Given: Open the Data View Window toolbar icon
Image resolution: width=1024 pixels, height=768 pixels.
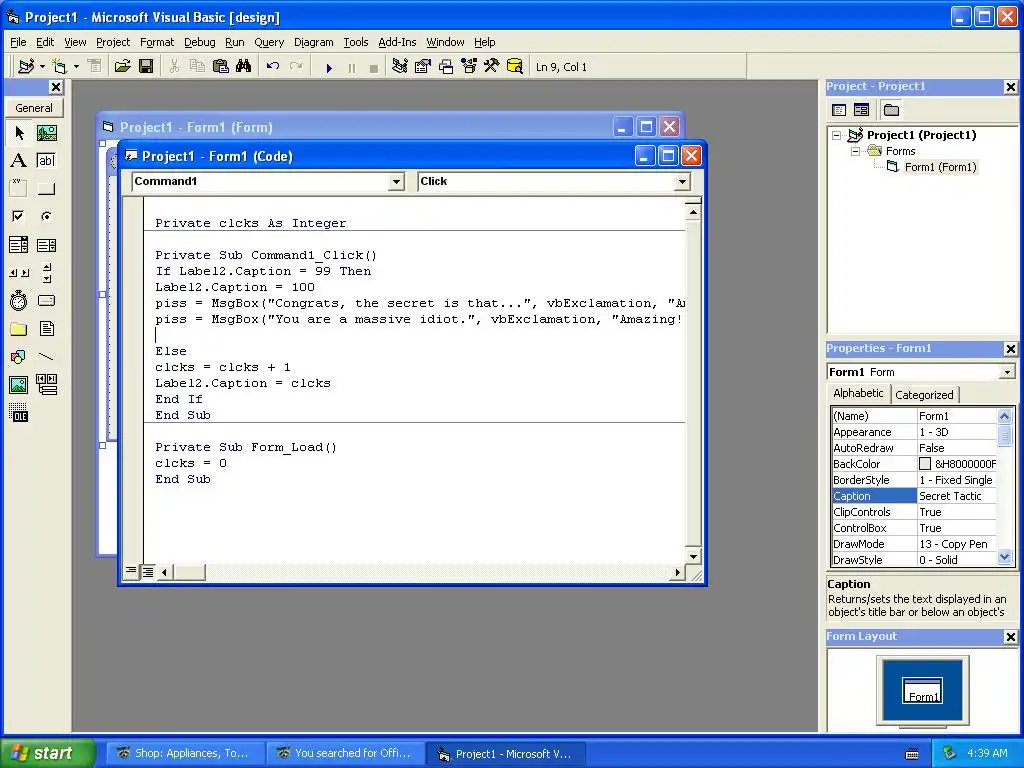Looking at the screenshot, I should [x=515, y=67].
